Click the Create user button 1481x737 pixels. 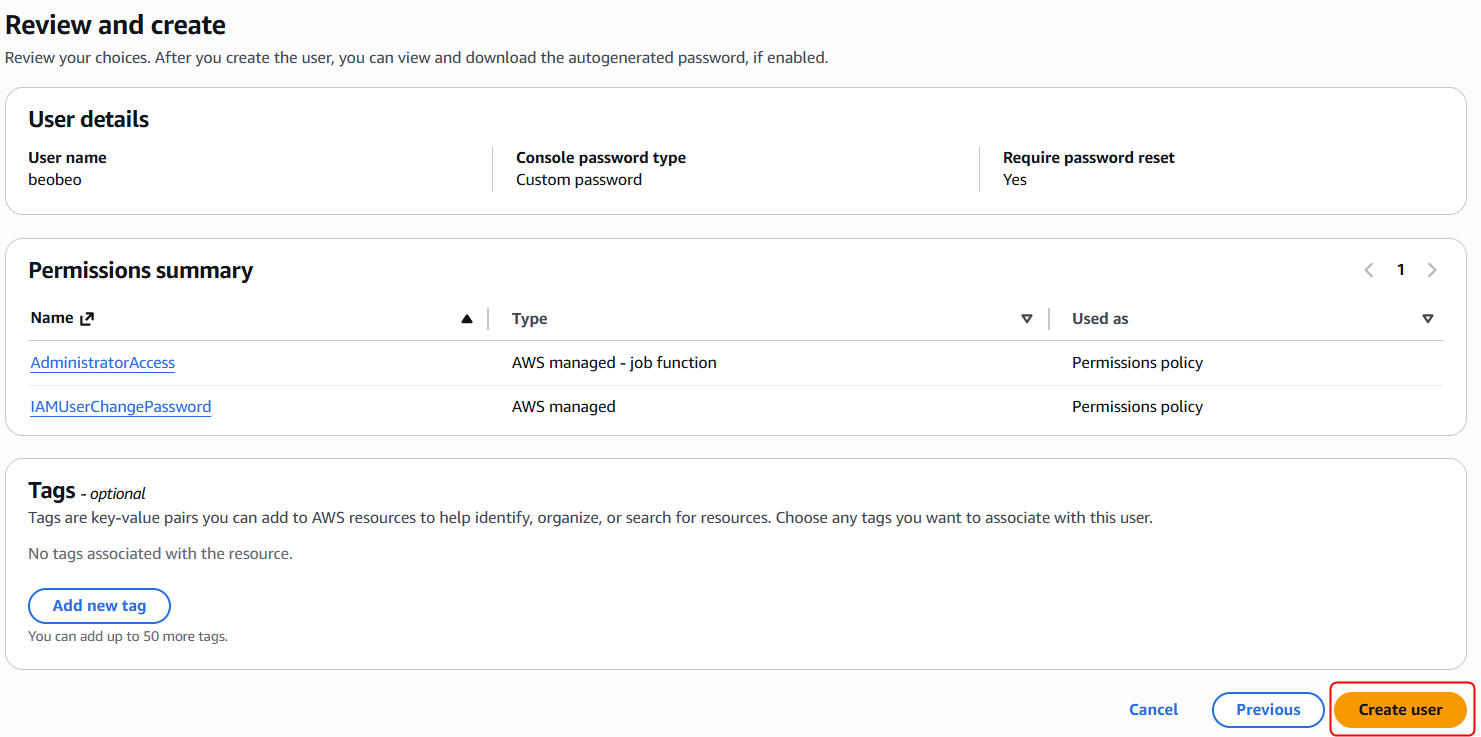tap(1400, 710)
